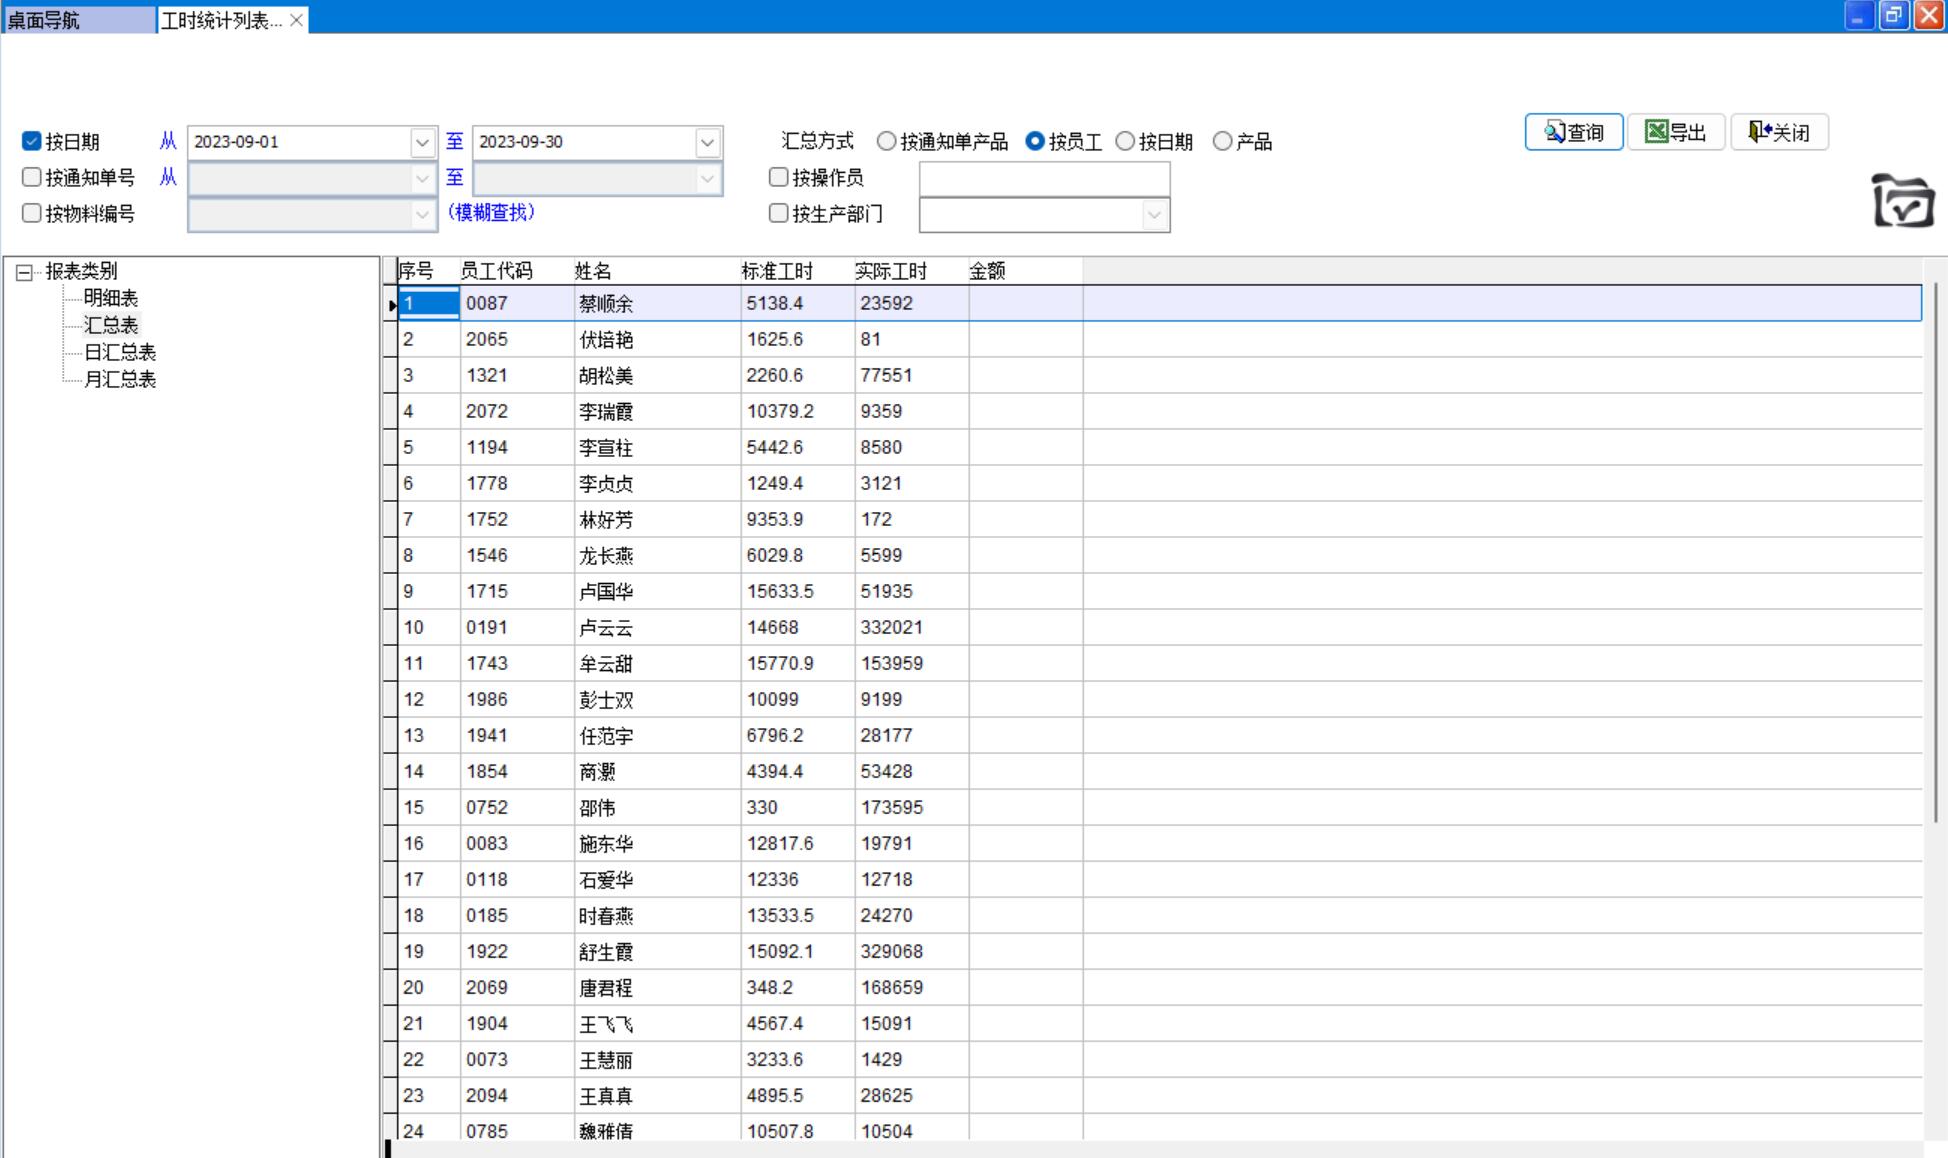
Task: Click the folder checkmark icon at right
Action: click(x=1902, y=201)
